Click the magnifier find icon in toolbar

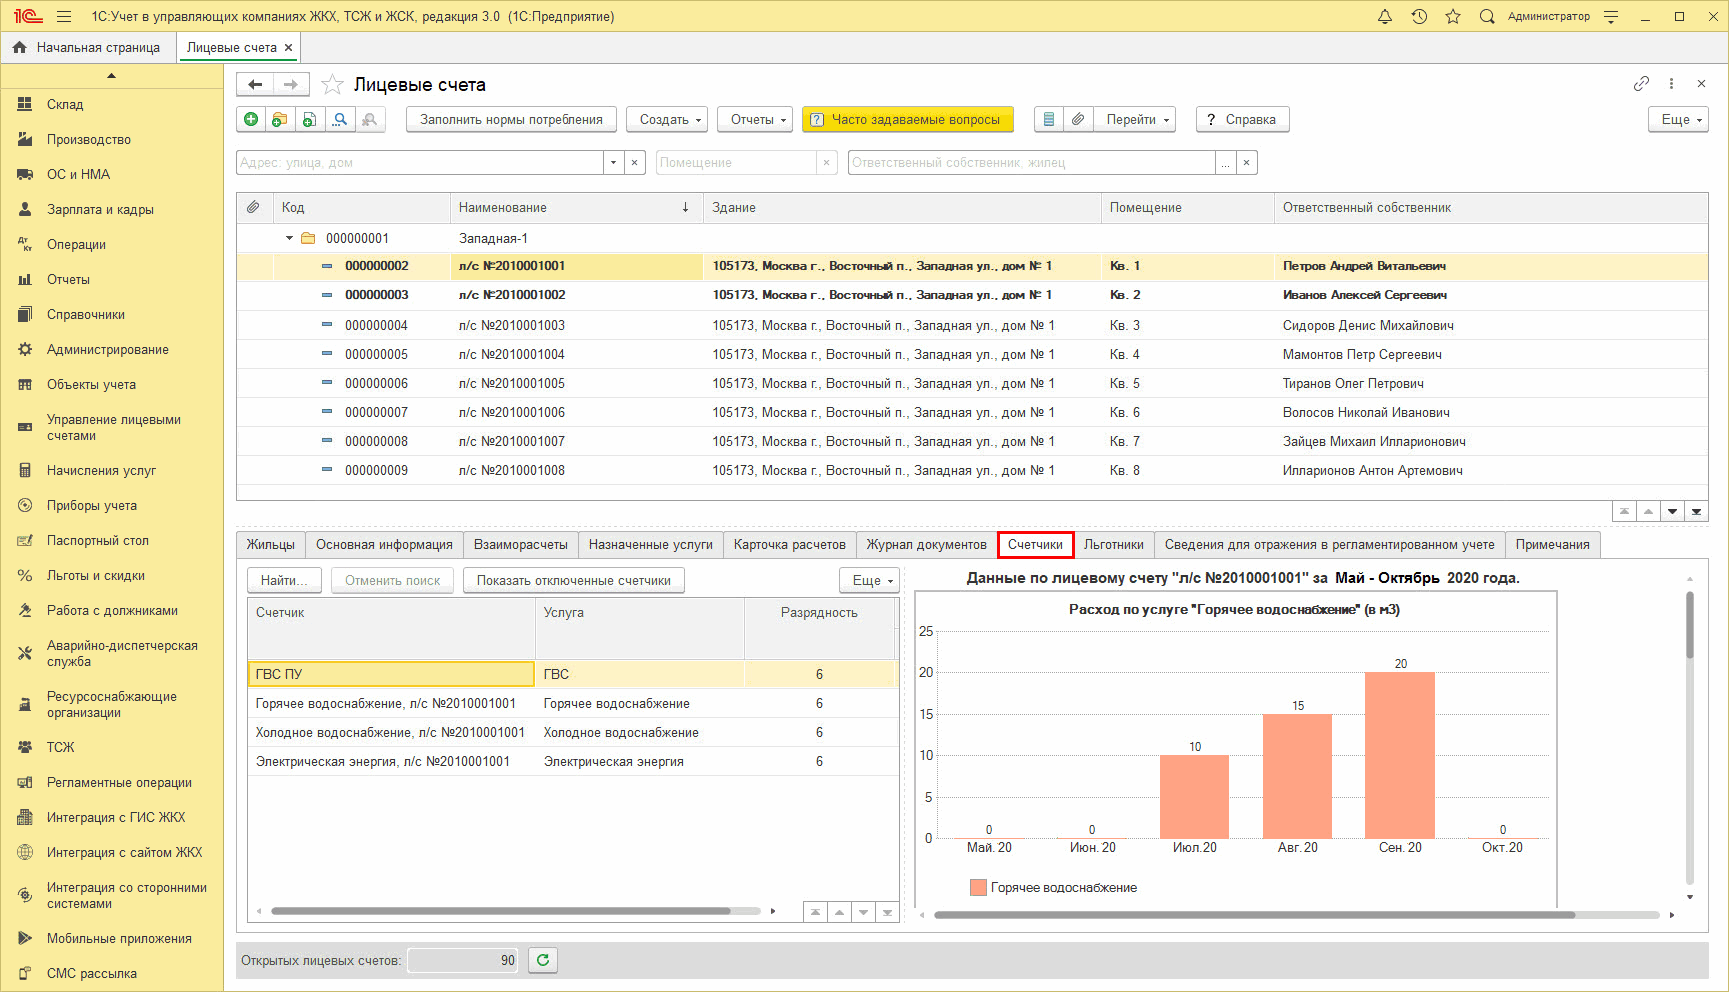(x=340, y=119)
